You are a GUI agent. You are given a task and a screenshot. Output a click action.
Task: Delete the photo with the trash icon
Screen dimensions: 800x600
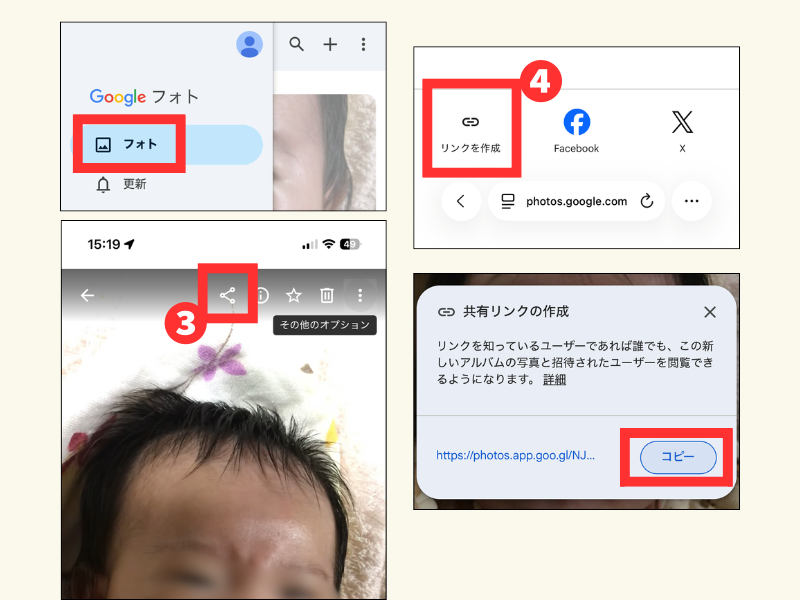326,295
